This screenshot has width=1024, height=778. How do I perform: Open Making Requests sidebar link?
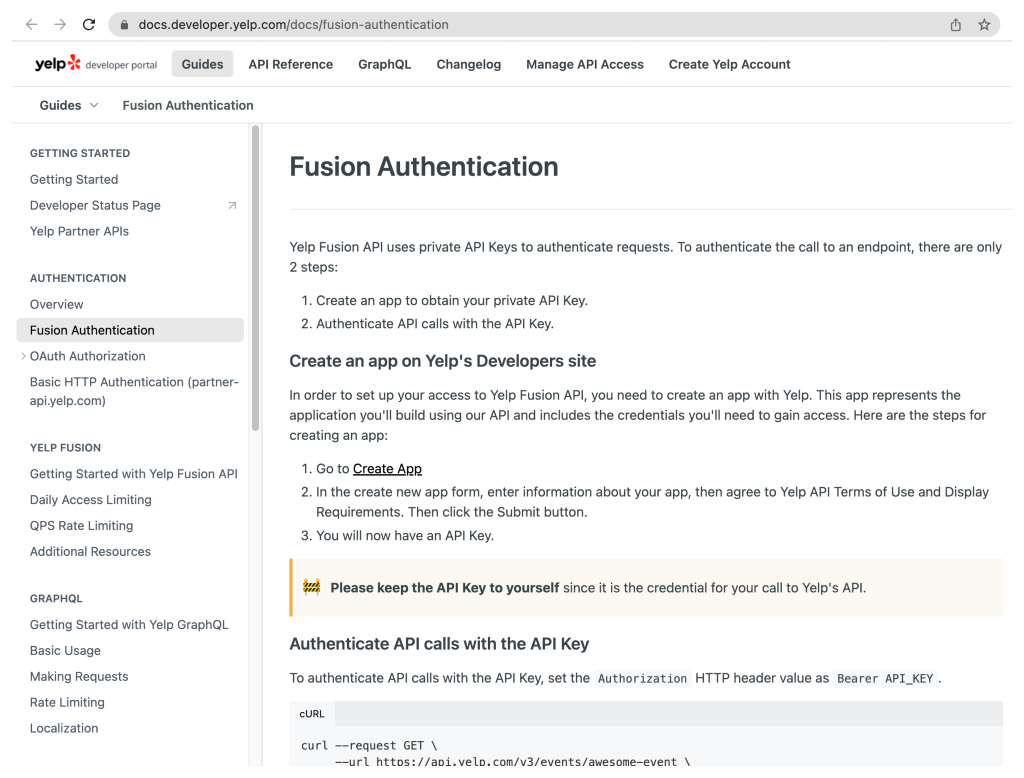pyautogui.click(x=79, y=677)
